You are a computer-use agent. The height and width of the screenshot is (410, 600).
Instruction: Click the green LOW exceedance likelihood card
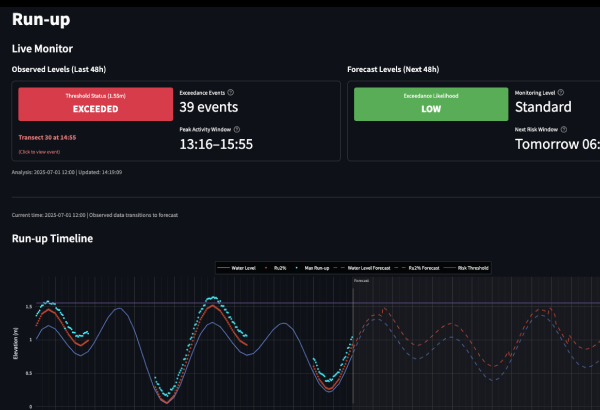(431, 104)
